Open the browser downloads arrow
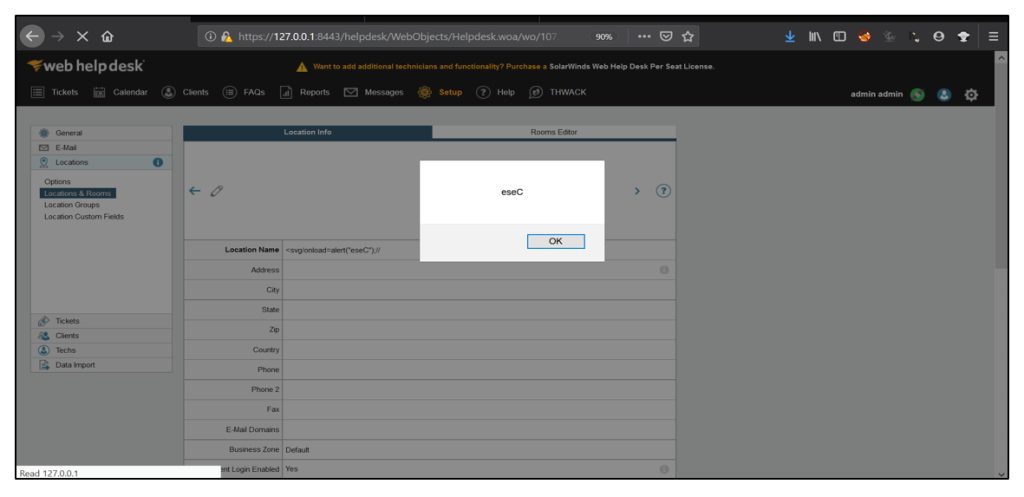 point(790,37)
